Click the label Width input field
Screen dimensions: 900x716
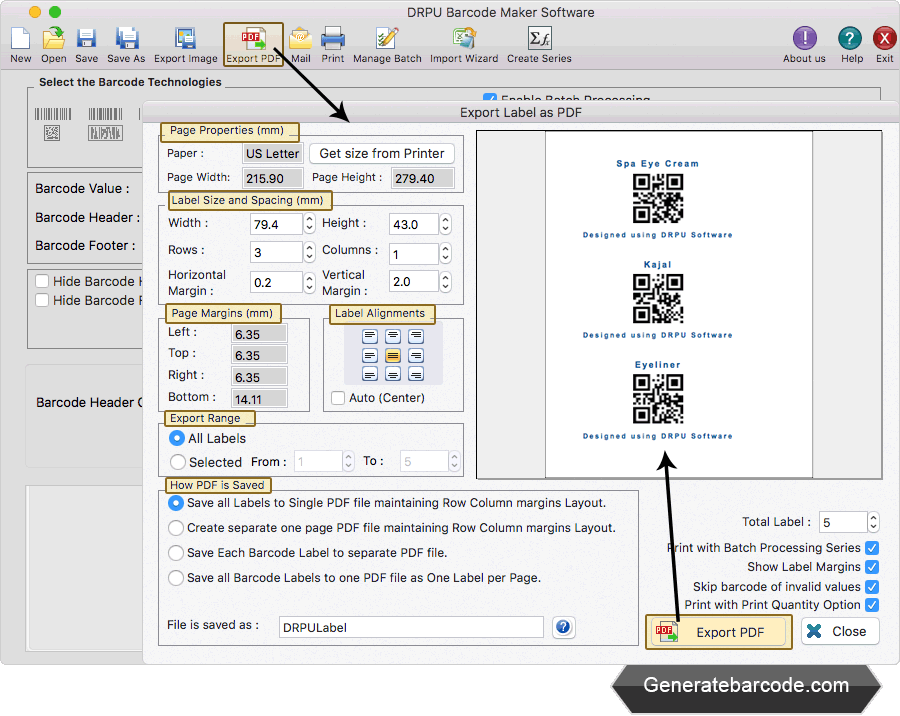point(276,224)
